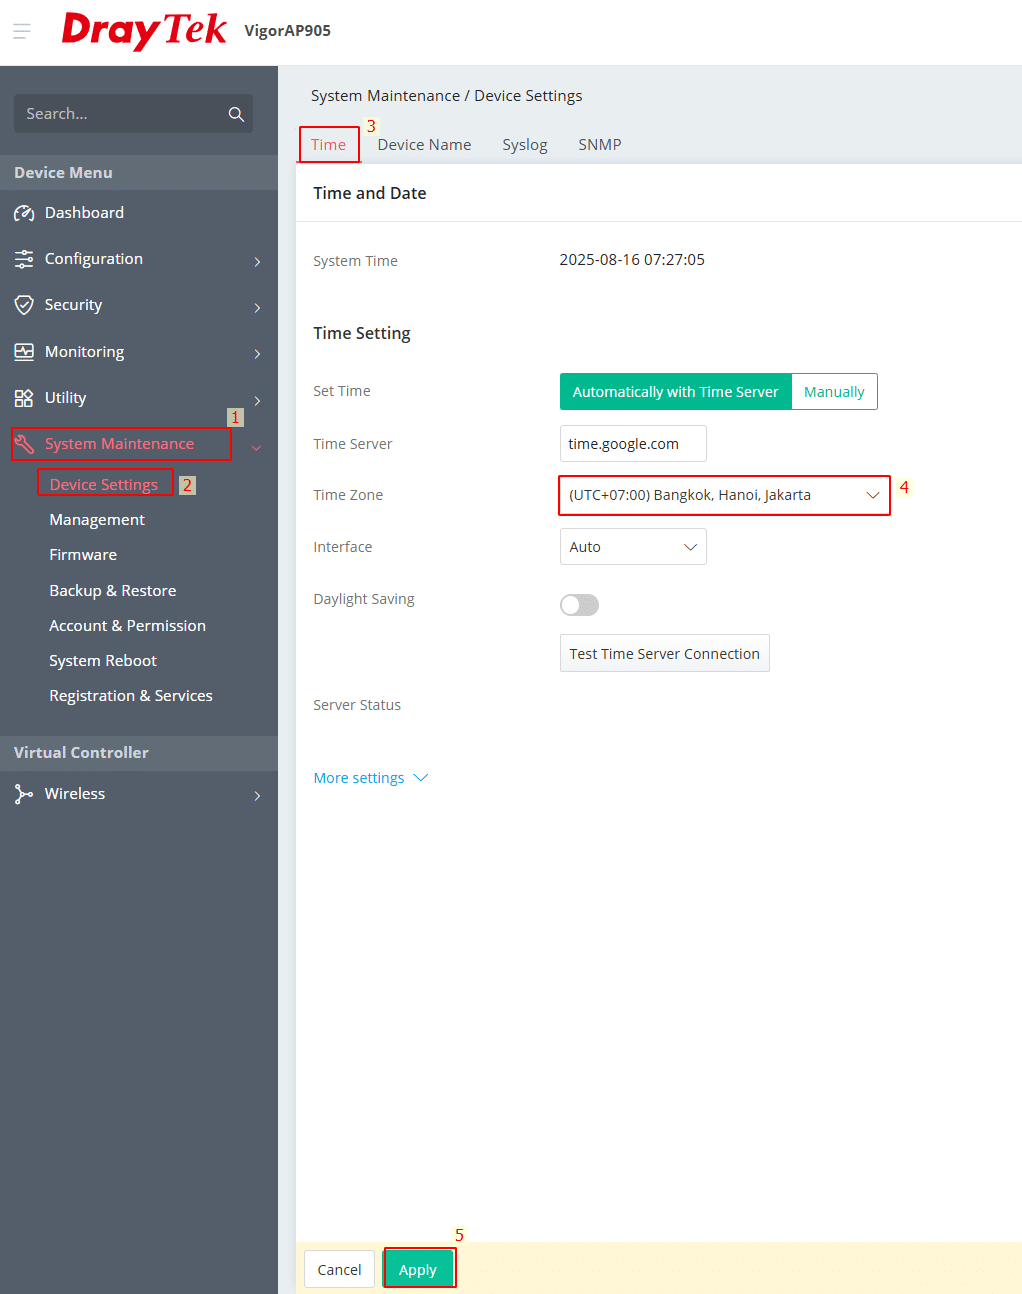
Task: Switch to the Time tab
Action: (328, 145)
